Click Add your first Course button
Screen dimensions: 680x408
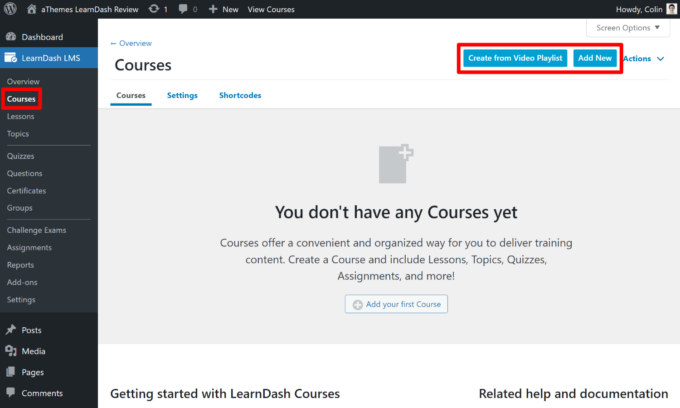pyautogui.click(x=396, y=304)
